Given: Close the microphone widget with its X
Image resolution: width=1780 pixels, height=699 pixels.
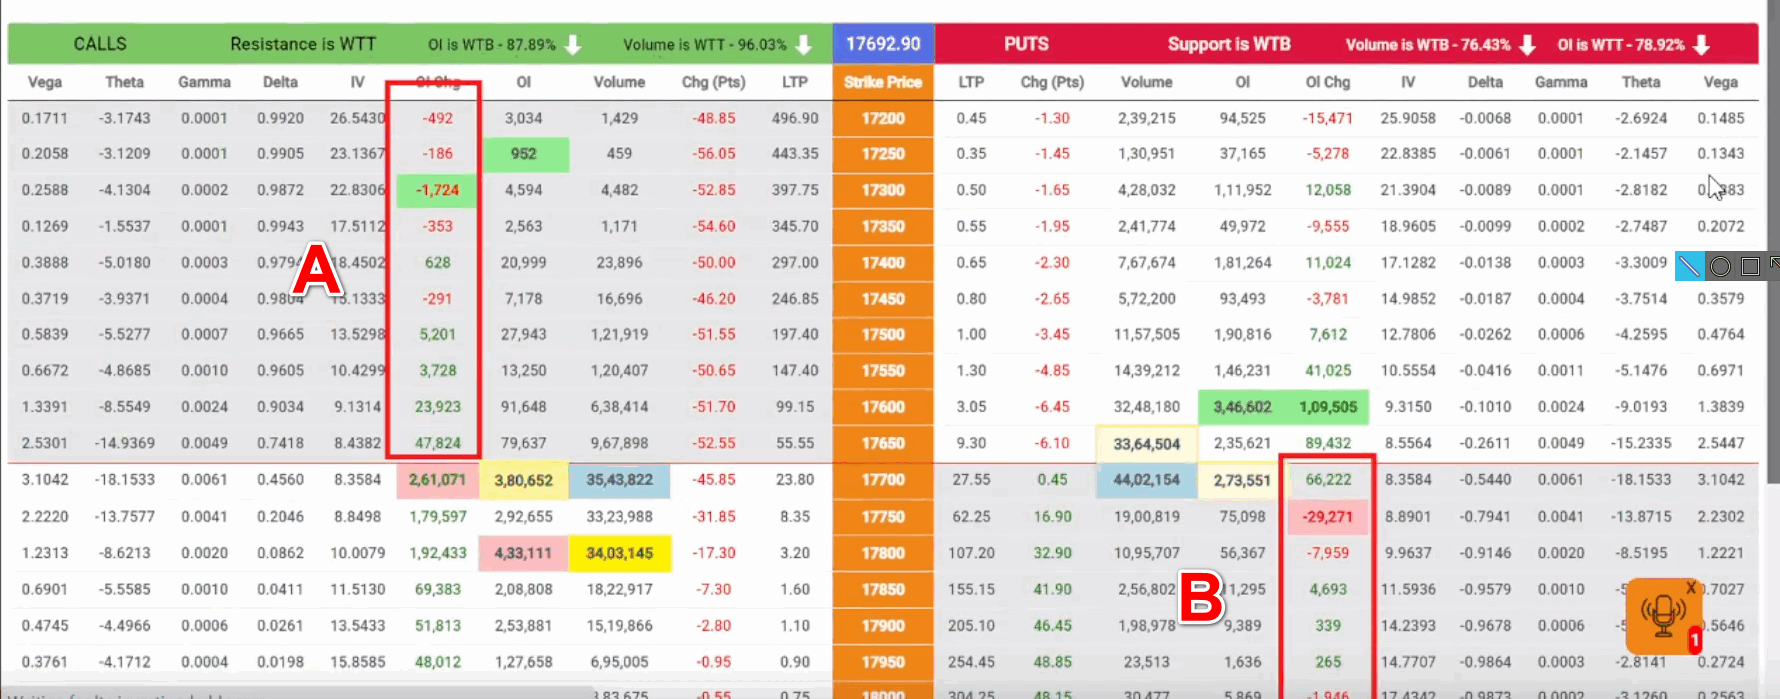Looking at the screenshot, I should [x=1691, y=588].
